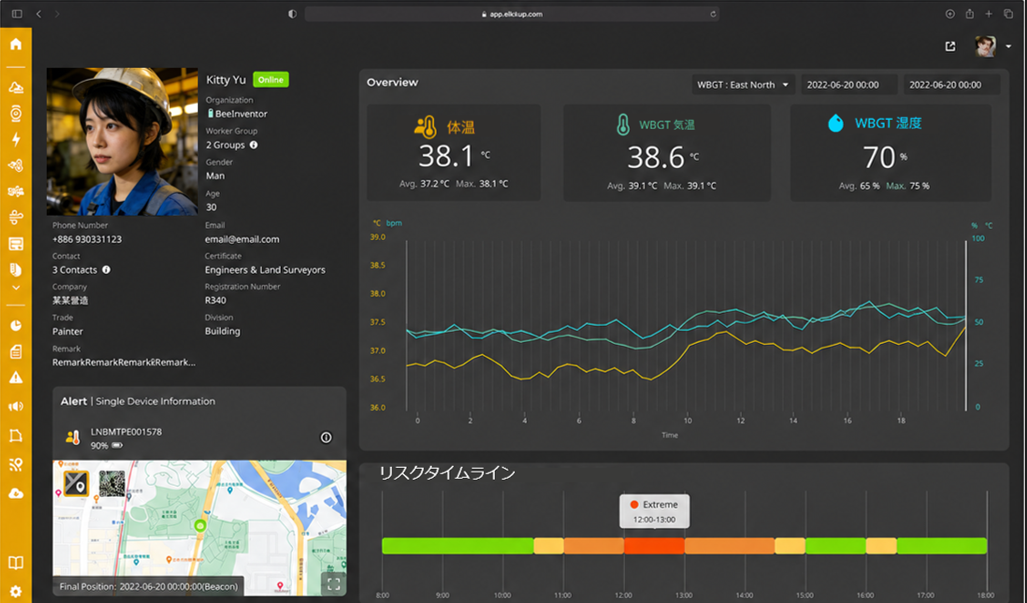Open the lightning bolt sidebar section
This screenshot has height=603, width=1027.
tap(16, 139)
